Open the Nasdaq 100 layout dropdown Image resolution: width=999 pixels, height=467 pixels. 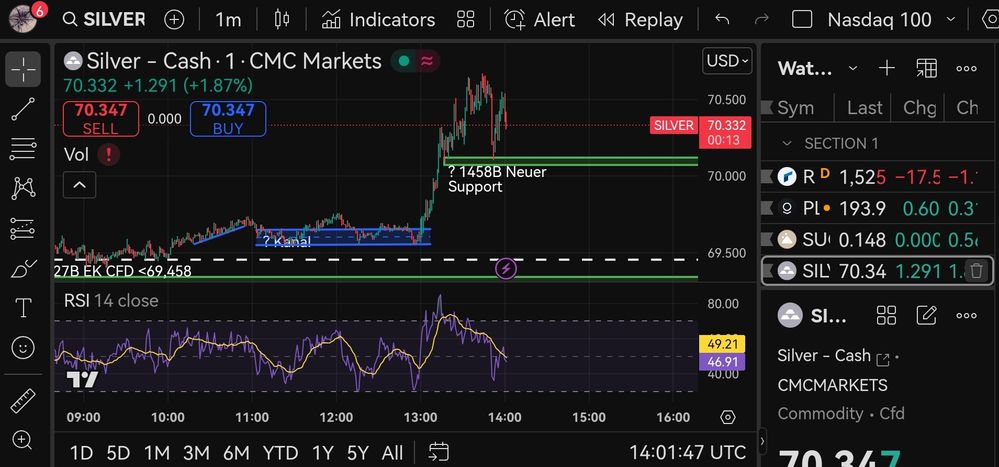coord(891,20)
